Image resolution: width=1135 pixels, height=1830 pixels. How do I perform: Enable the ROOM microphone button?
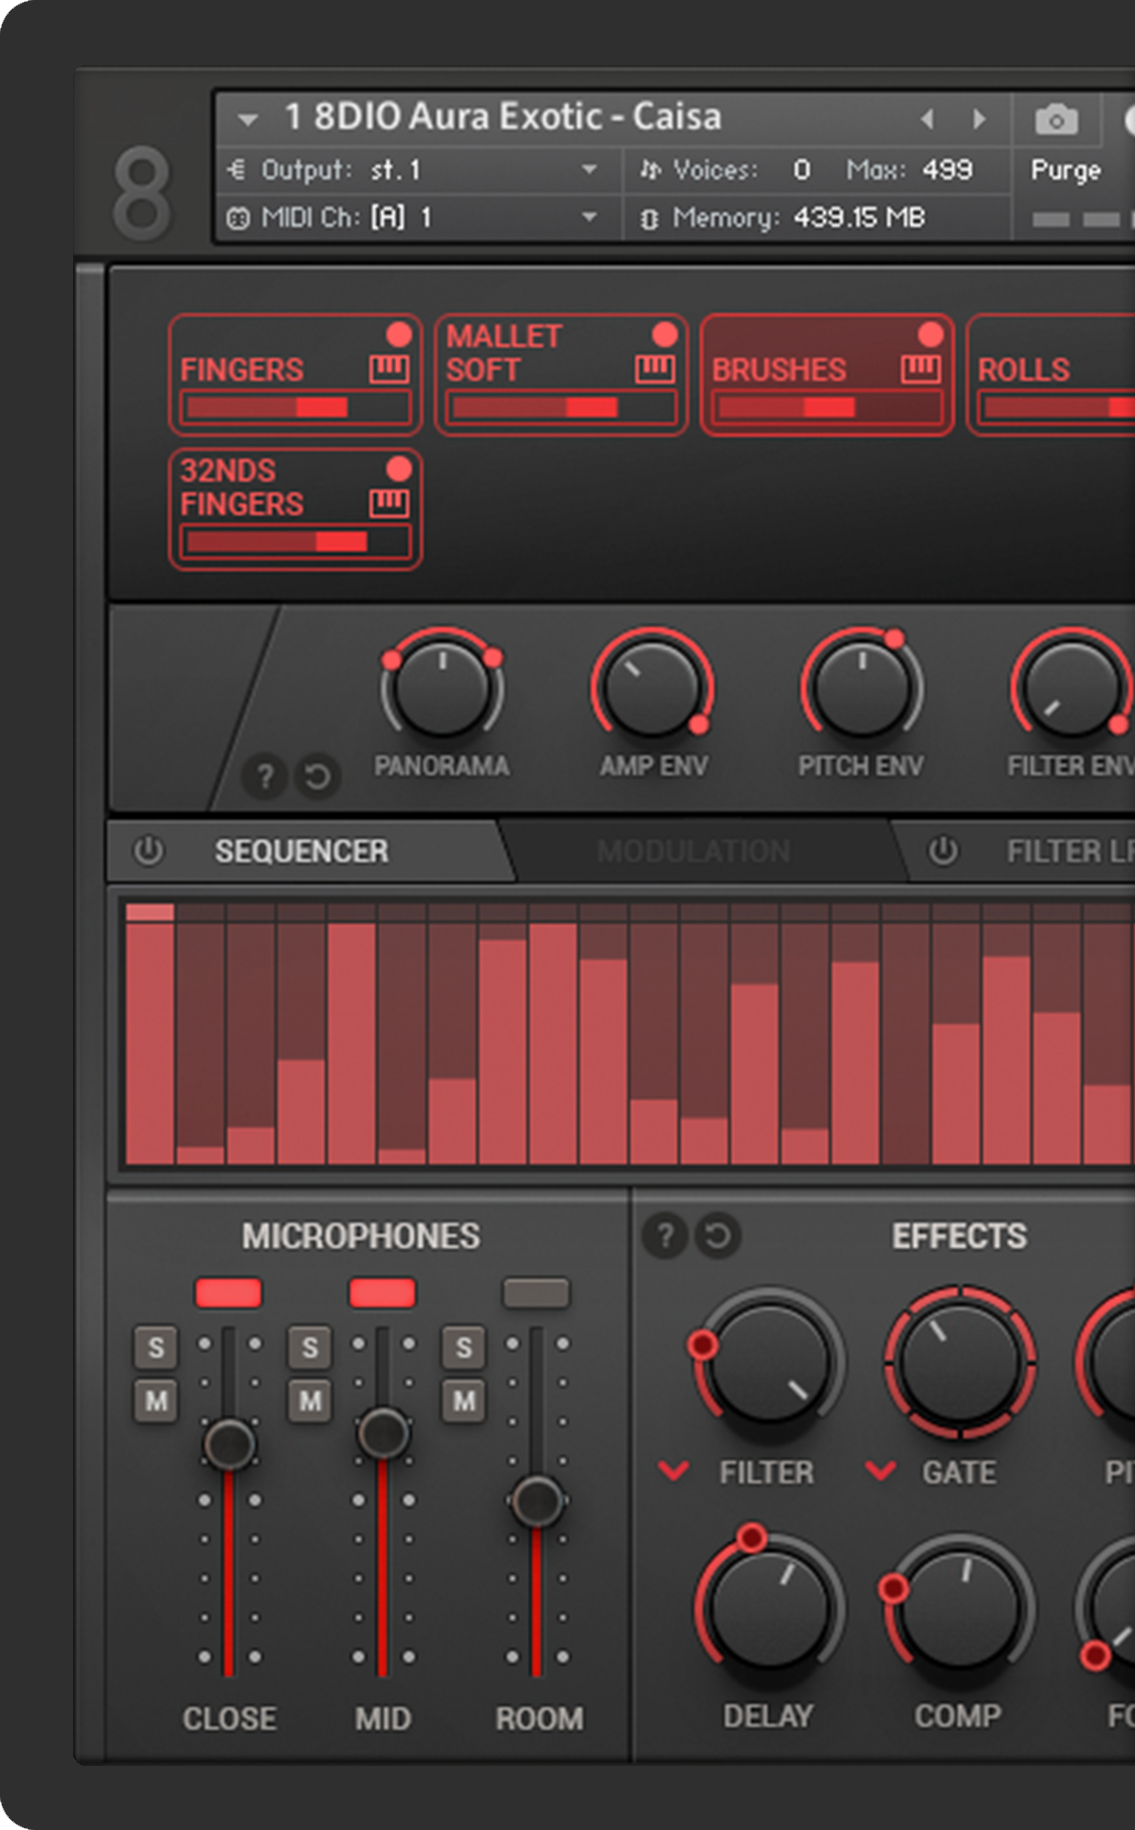[536, 1293]
